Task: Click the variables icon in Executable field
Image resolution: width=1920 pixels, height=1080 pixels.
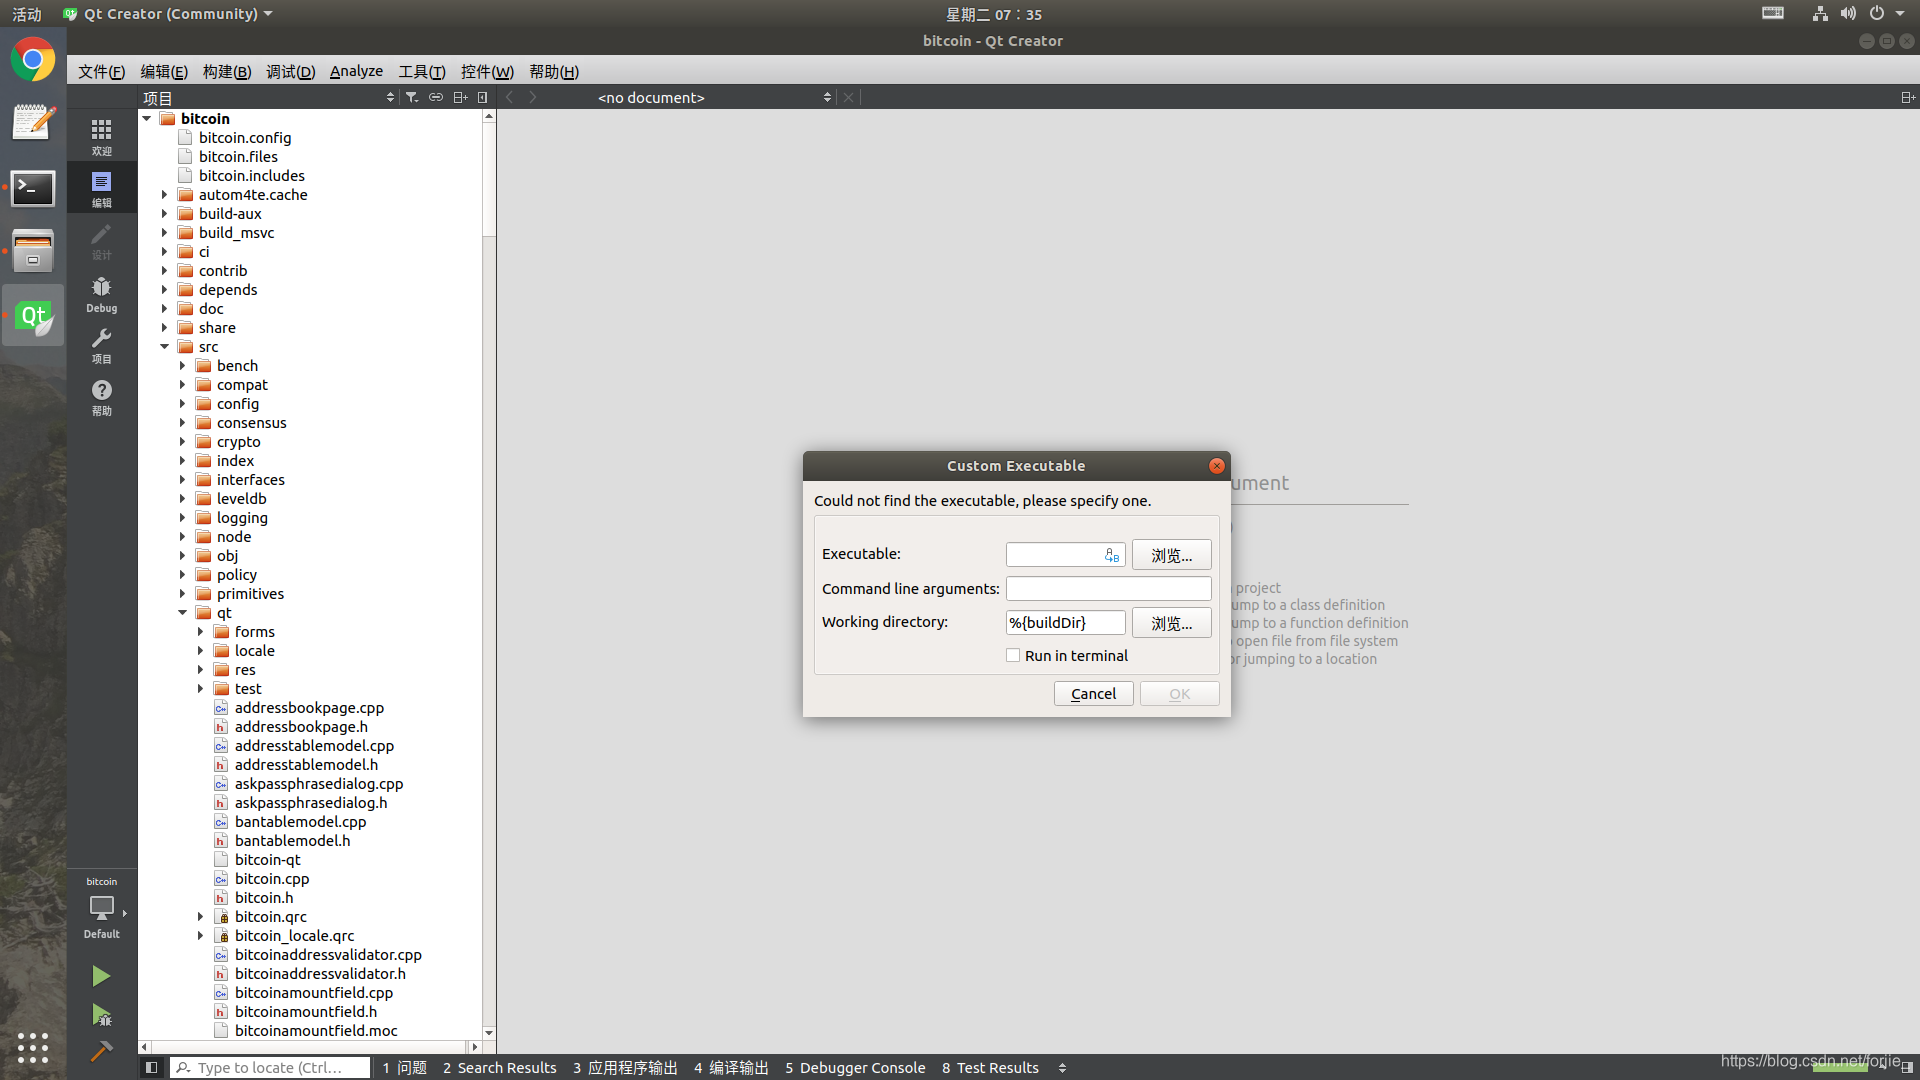Action: coord(1112,555)
